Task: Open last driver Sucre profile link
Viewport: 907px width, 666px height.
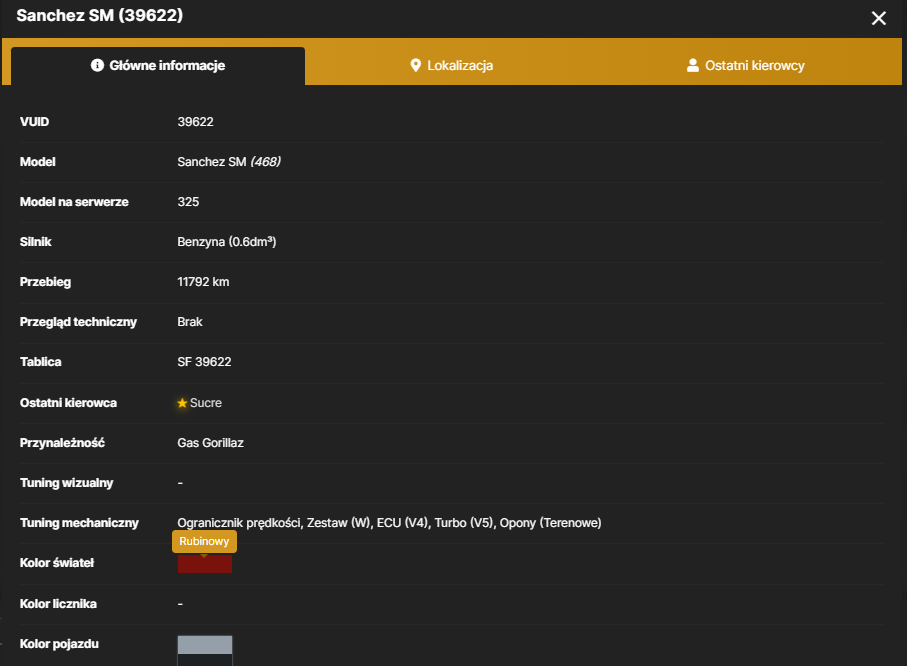Action: click(206, 403)
